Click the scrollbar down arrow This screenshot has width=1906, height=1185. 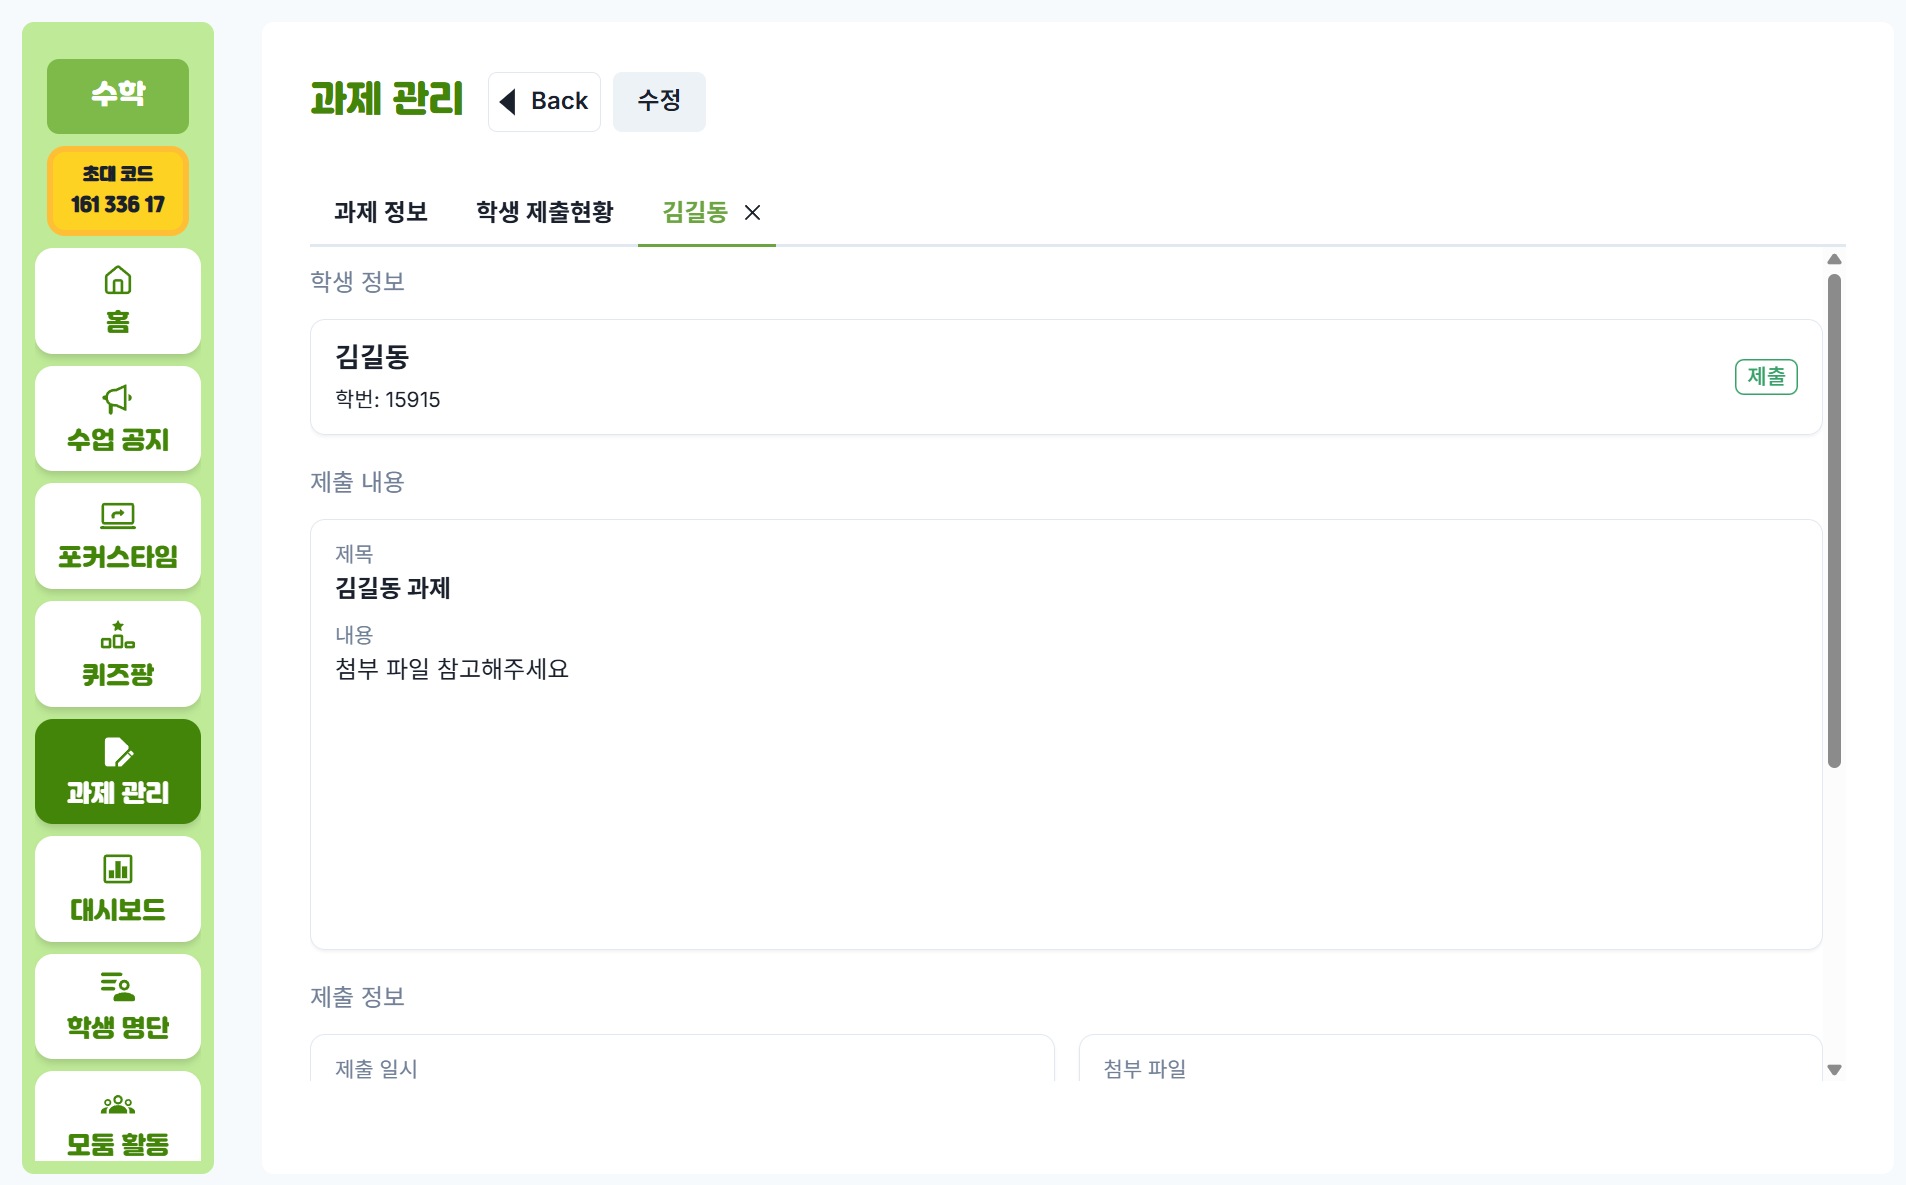pyautogui.click(x=1834, y=1070)
